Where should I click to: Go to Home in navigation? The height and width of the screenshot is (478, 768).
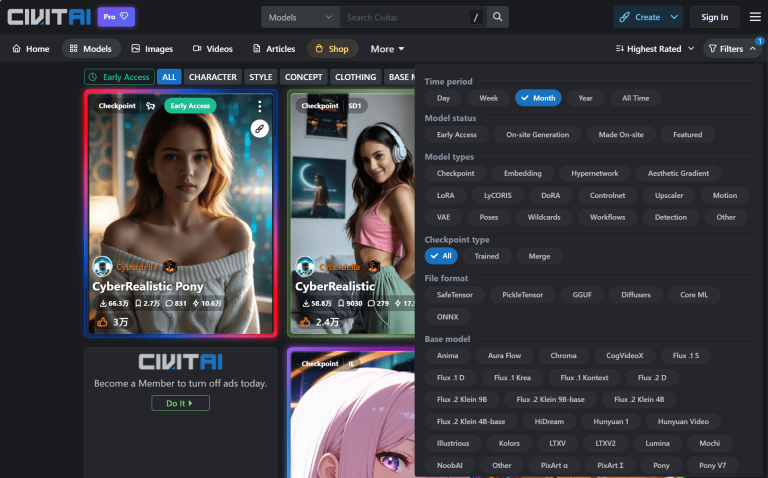[x=31, y=48]
